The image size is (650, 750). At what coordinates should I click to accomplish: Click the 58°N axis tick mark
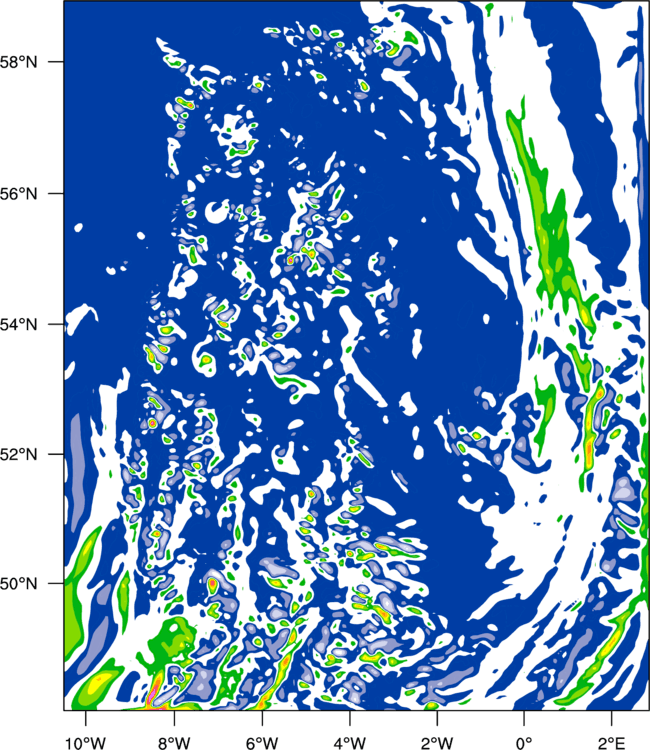pos(55,62)
